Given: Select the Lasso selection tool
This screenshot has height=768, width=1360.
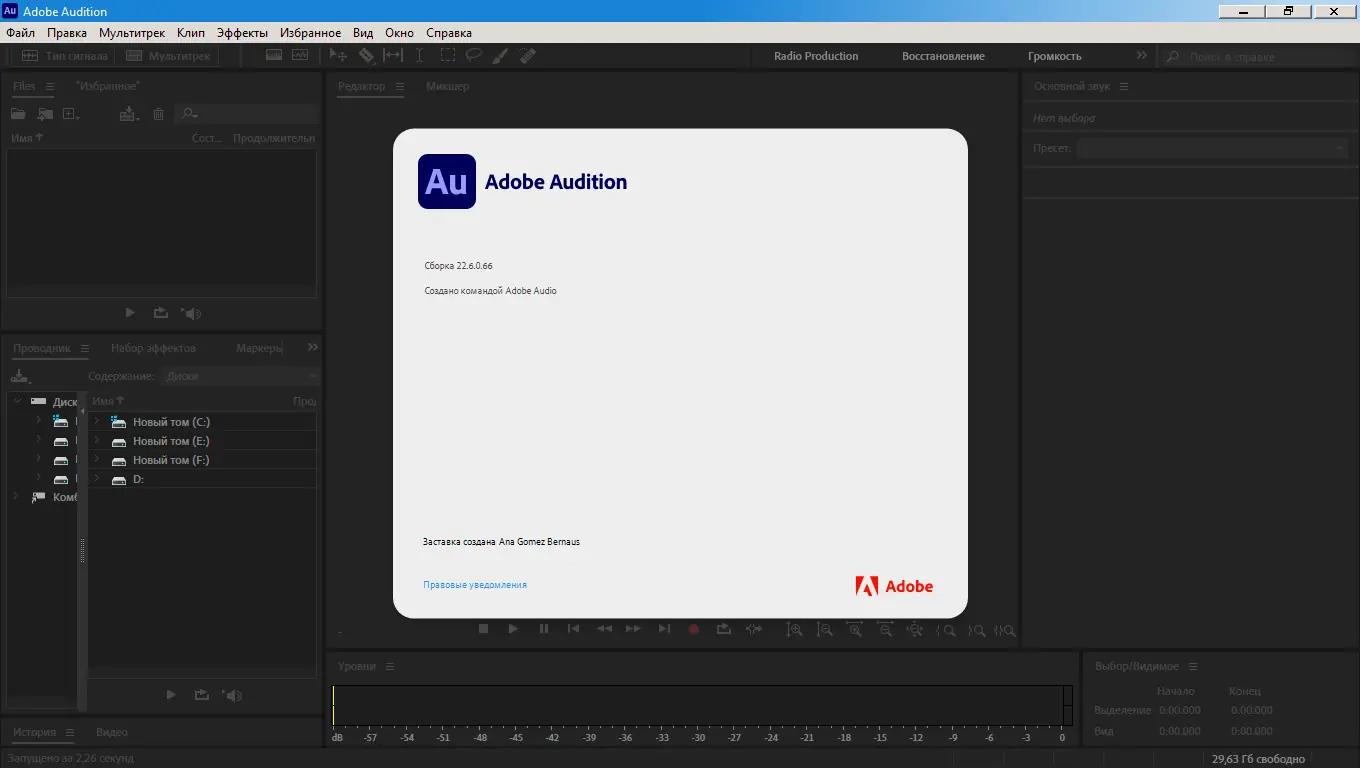Looking at the screenshot, I should [474, 56].
